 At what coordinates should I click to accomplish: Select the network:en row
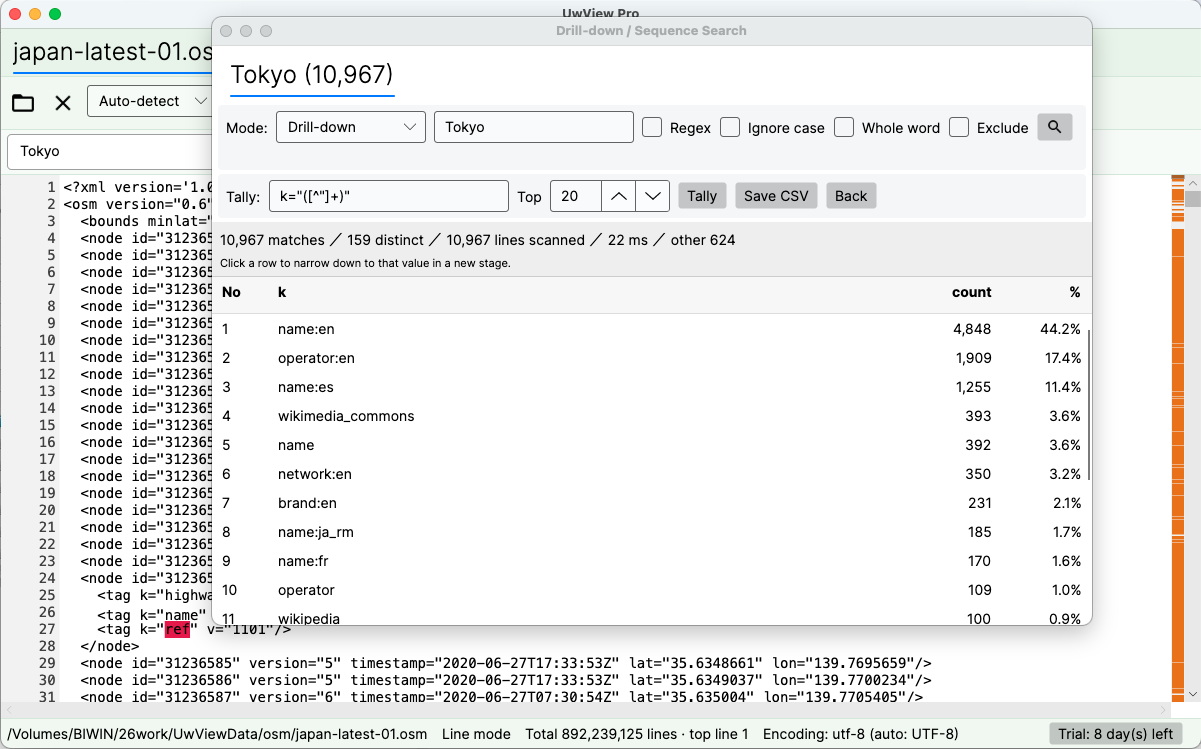pyautogui.click(x=651, y=474)
